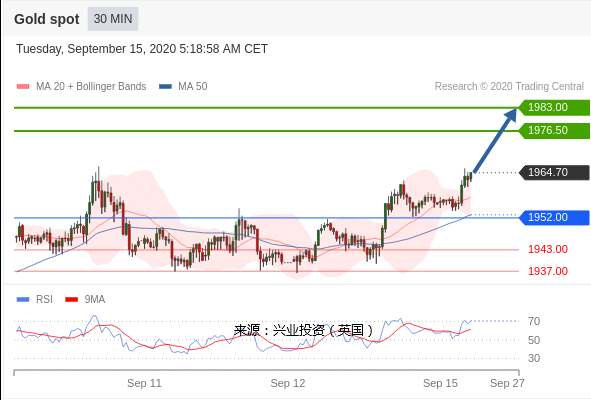Click the Gold spot chart title
The height and width of the screenshot is (400, 591).
click(47, 19)
